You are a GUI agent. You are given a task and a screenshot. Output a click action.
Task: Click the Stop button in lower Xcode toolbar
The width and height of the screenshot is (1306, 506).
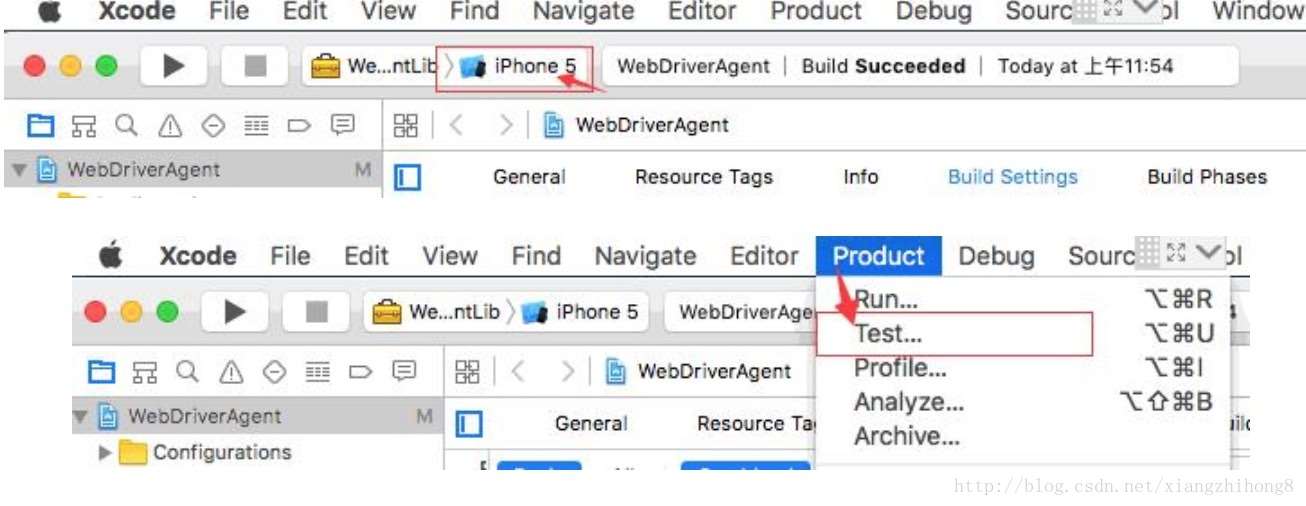click(x=317, y=312)
